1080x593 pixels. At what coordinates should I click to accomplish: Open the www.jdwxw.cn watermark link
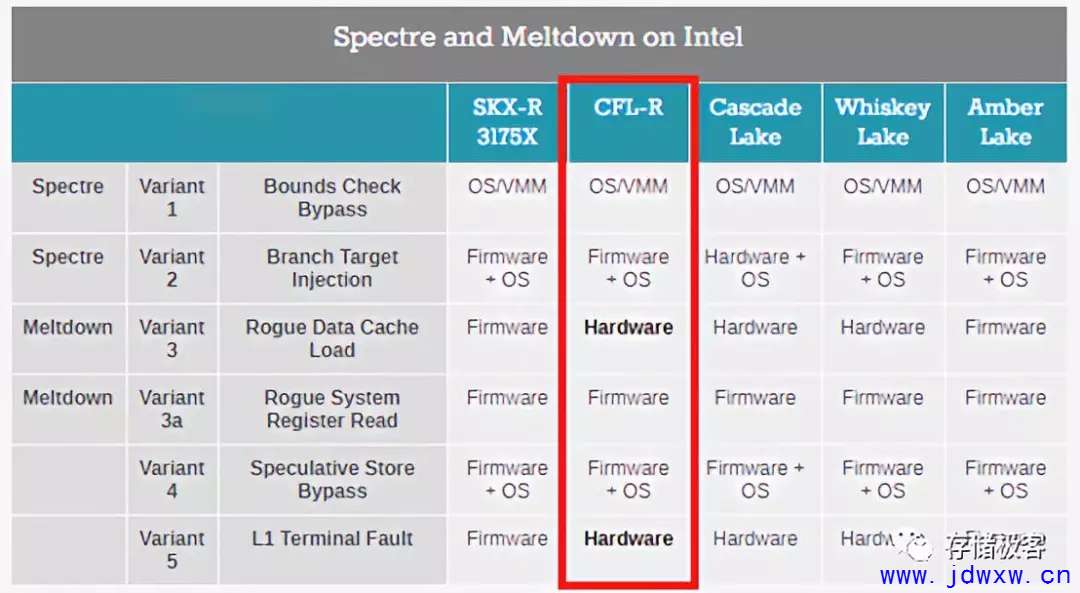[x=975, y=575]
